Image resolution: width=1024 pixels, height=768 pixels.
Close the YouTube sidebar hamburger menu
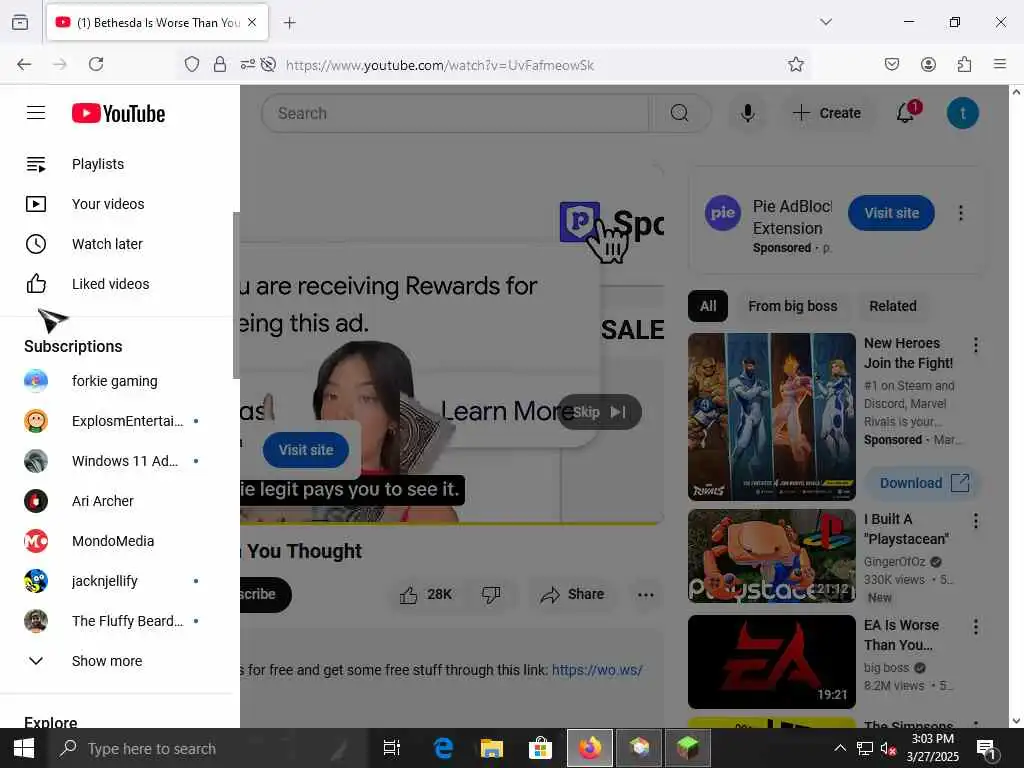[36, 113]
